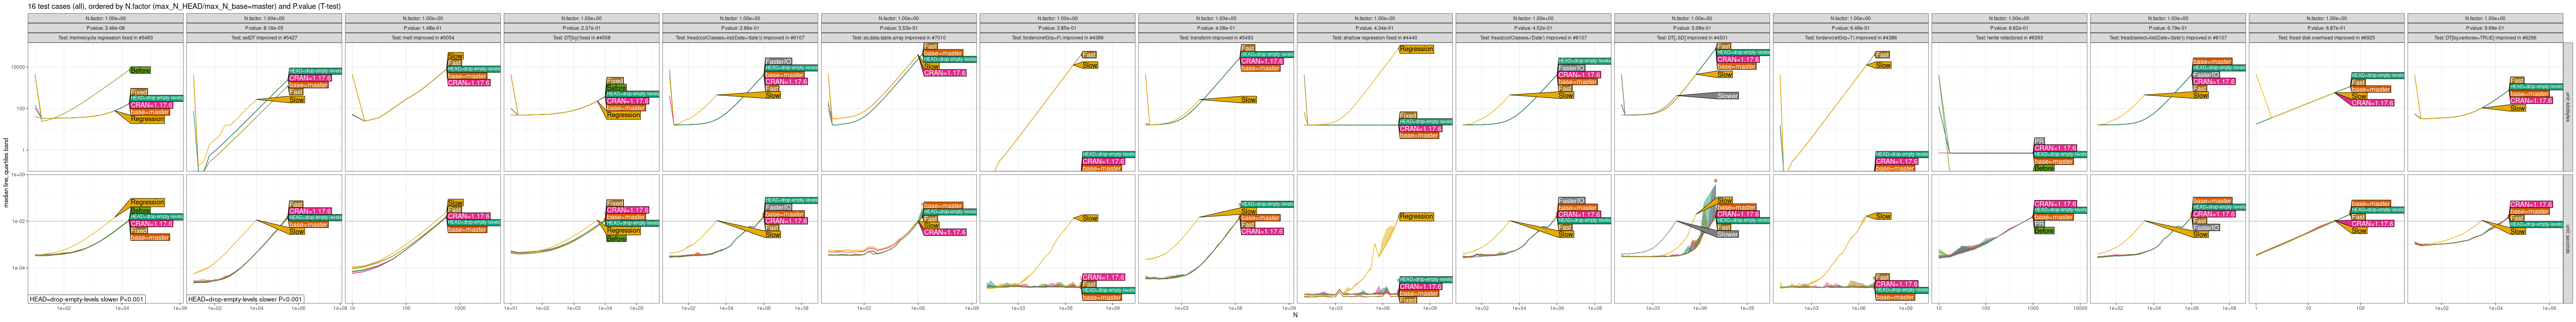Viewport: 2576px width, 322px height.
Task: Select the fwrite refactored in #6393 header
Action: (2008, 38)
